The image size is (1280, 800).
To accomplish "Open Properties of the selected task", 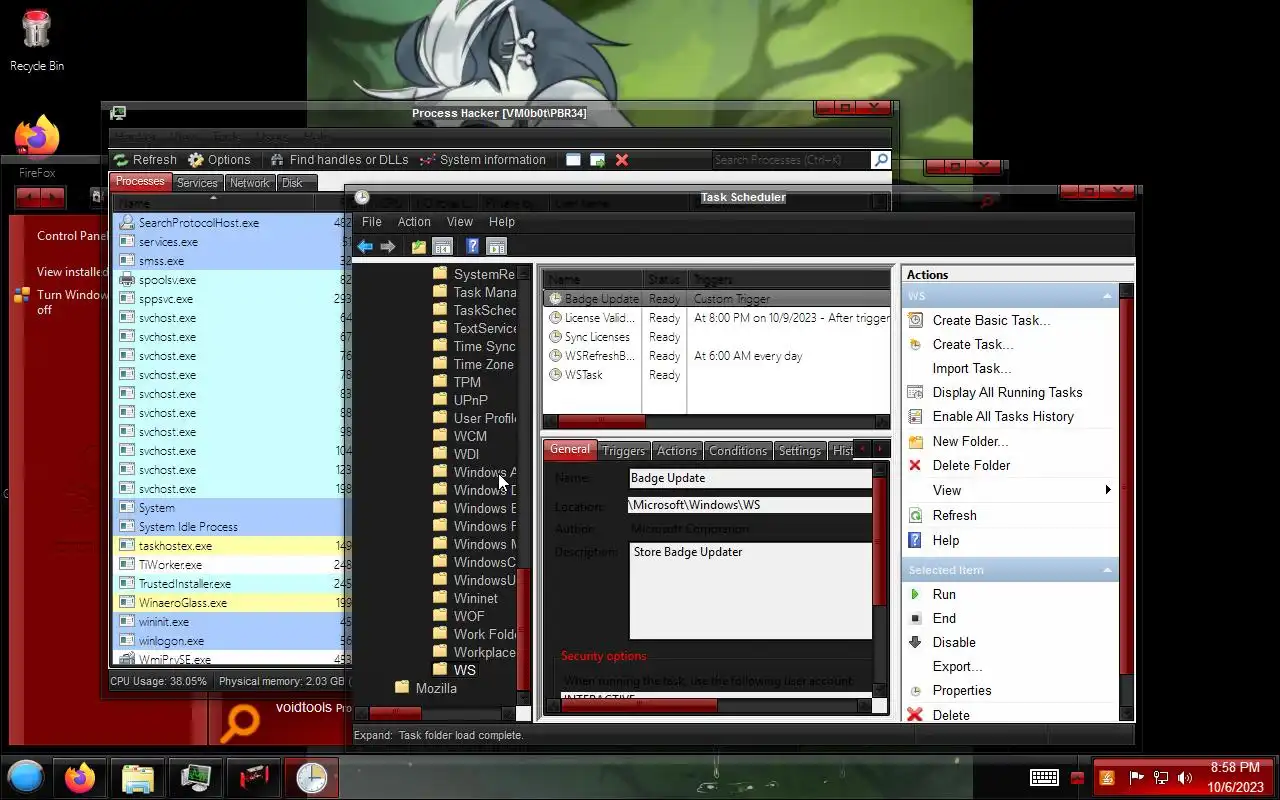I will [961, 691].
